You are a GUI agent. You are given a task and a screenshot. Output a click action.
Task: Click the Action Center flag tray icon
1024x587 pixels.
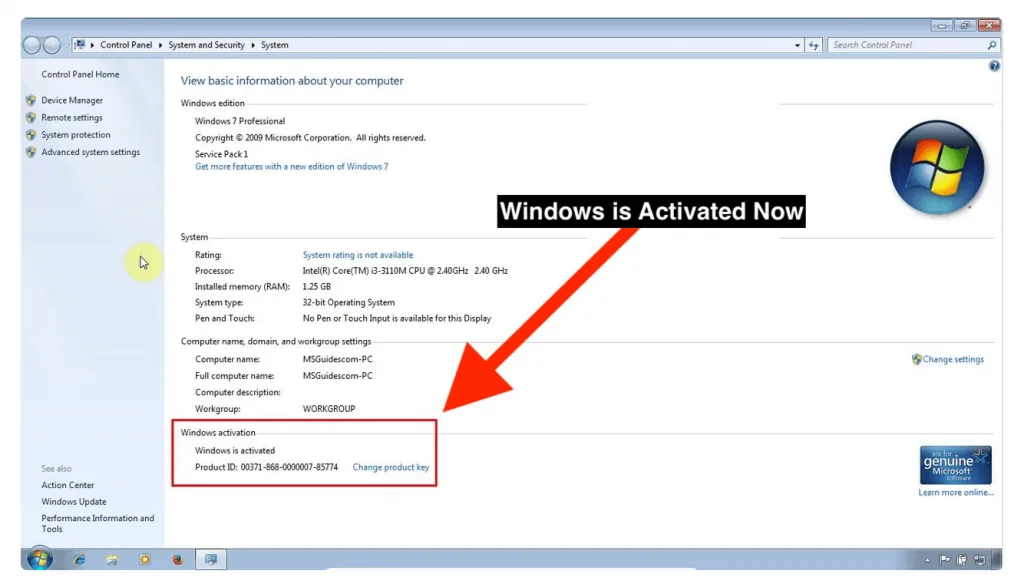coord(944,560)
